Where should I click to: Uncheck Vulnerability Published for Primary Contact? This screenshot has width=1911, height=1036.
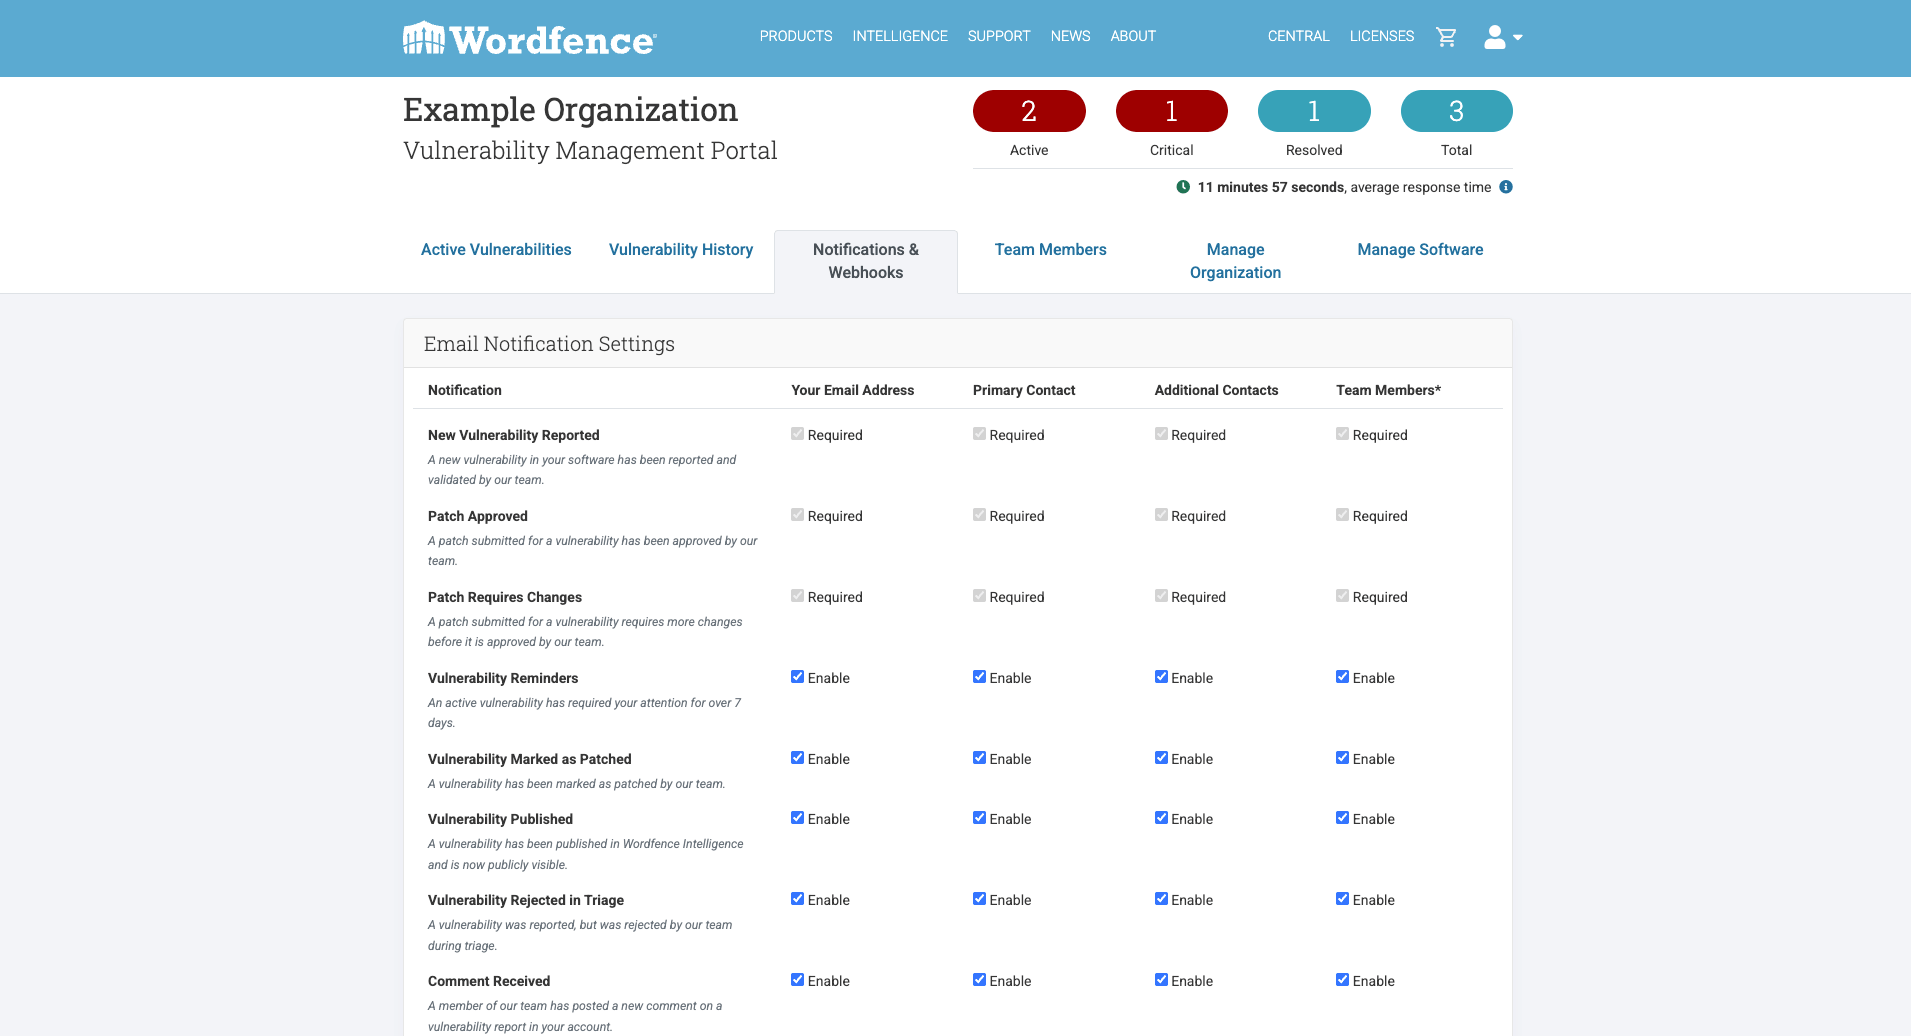tap(979, 818)
